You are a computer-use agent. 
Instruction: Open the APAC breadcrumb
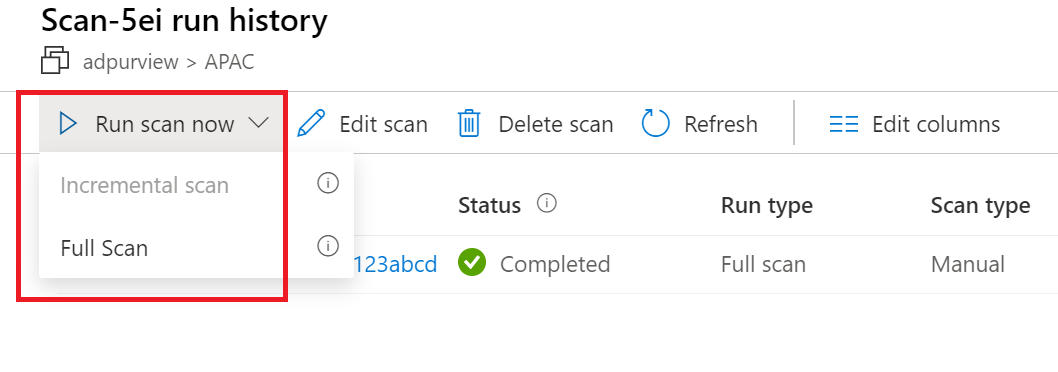coord(229,62)
